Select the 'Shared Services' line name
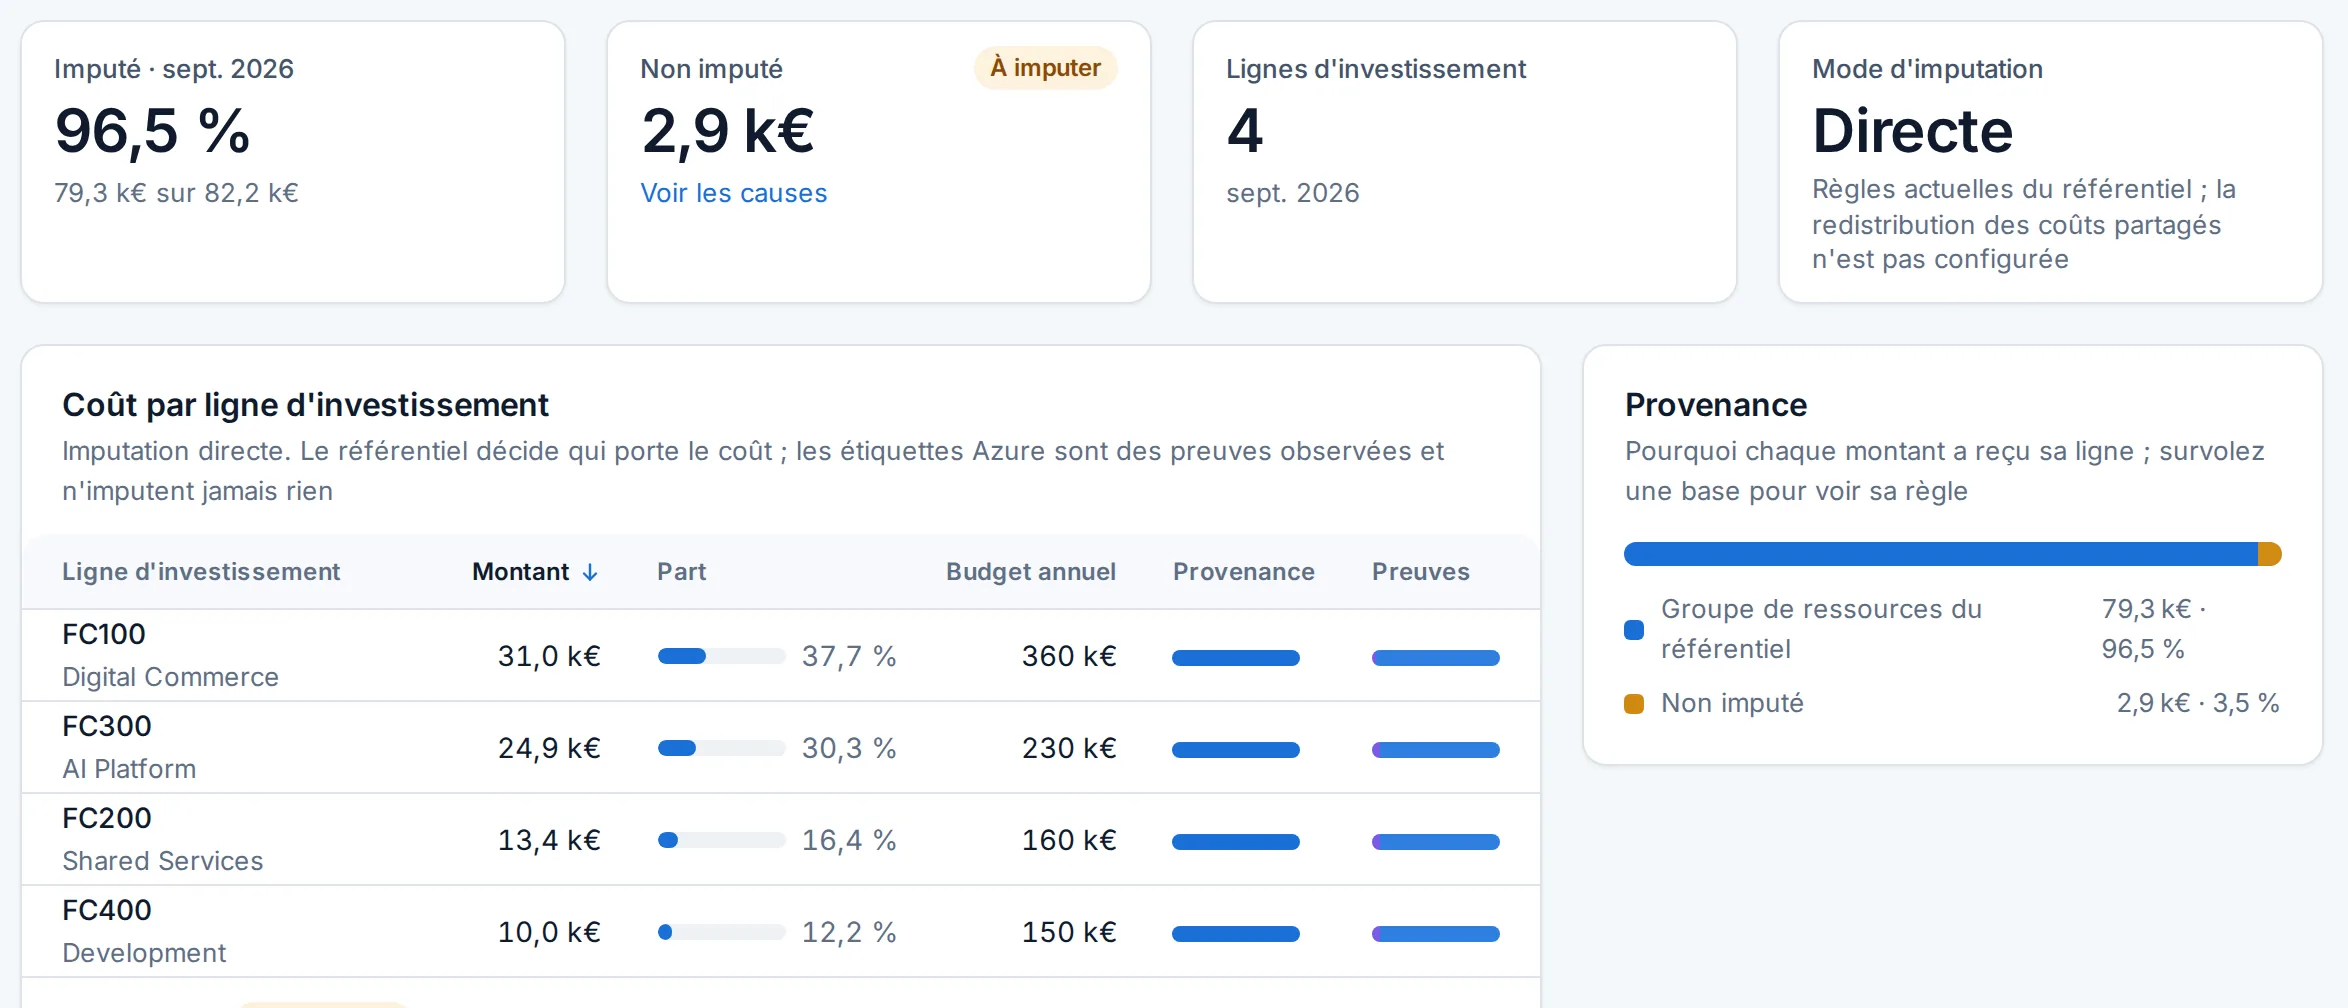Image resolution: width=2348 pixels, height=1008 pixels. [162, 861]
